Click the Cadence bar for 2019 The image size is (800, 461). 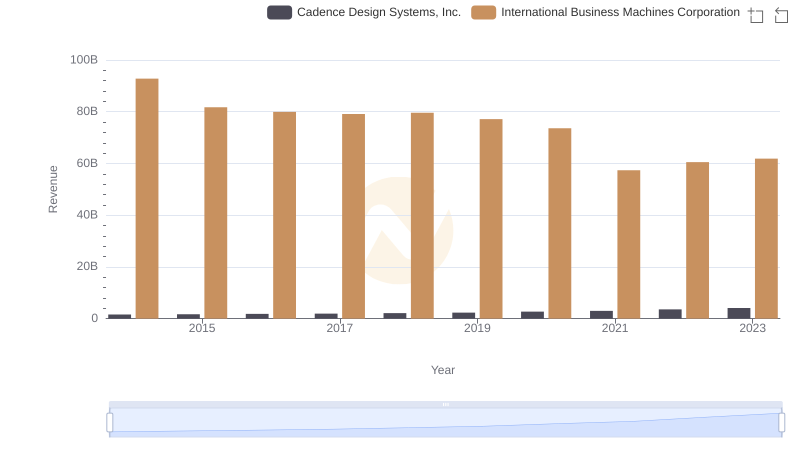click(x=464, y=316)
